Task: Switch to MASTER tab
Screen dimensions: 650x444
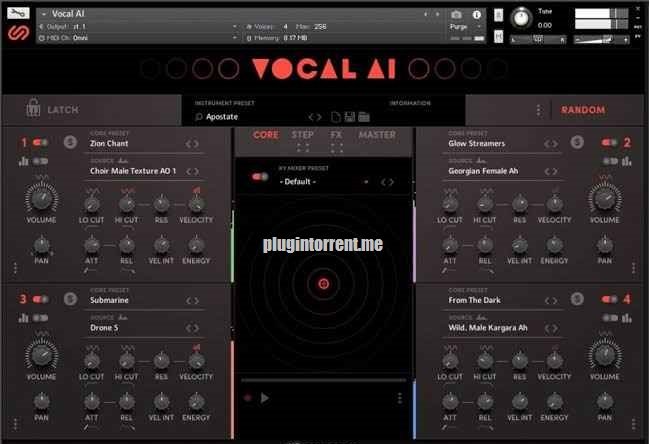Action: click(x=377, y=135)
